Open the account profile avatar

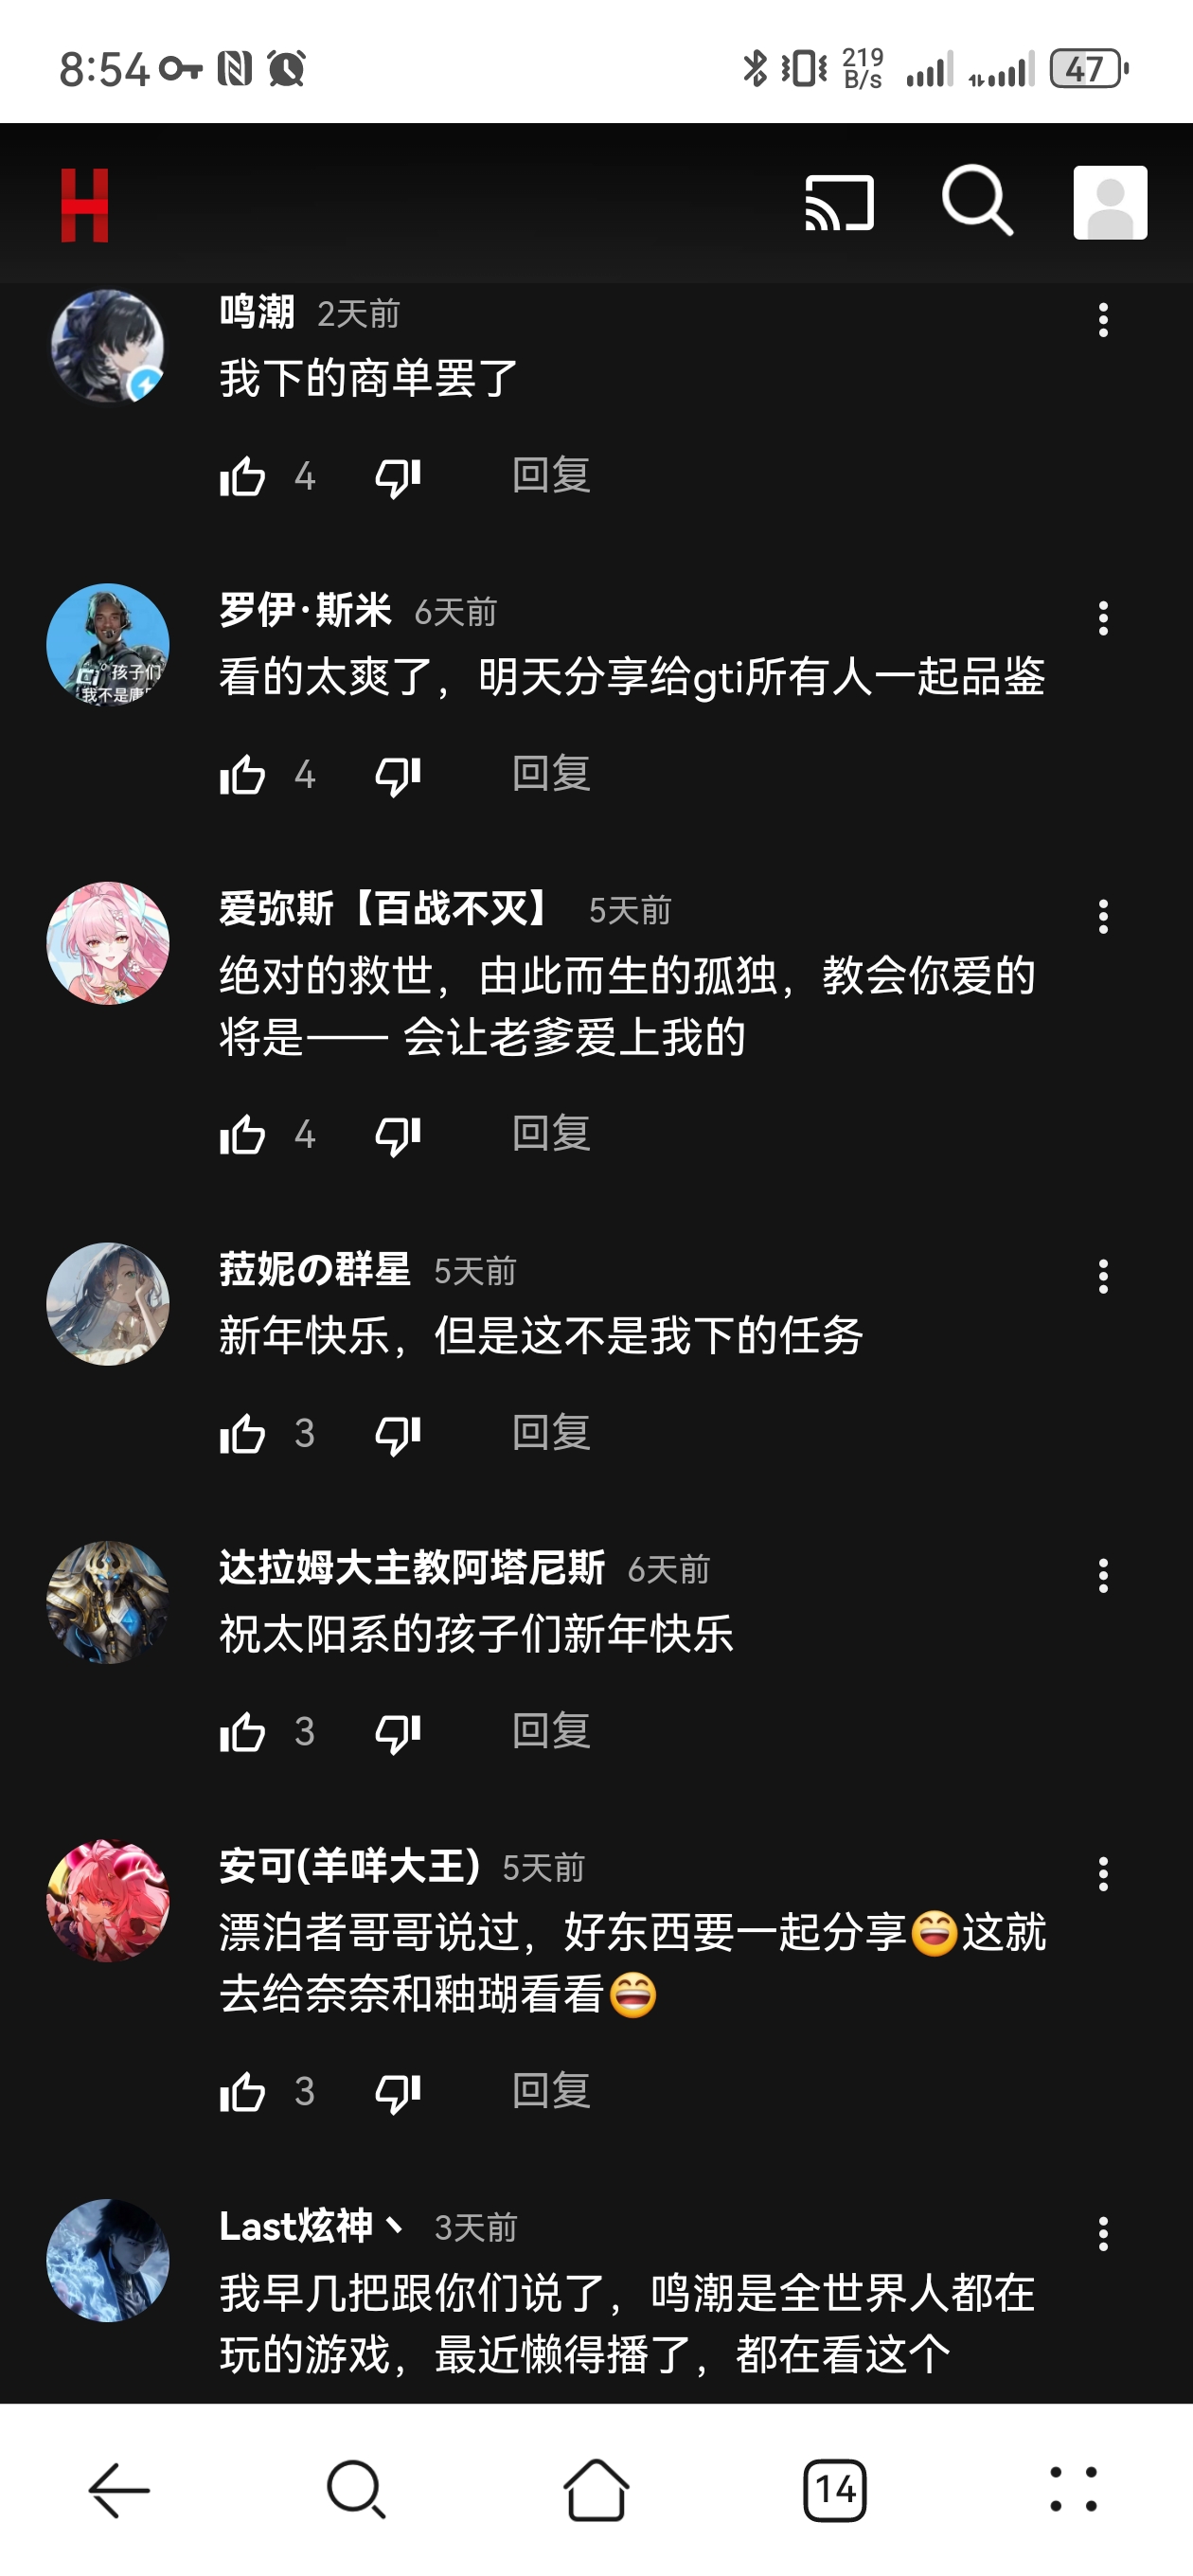click(x=1110, y=203)
